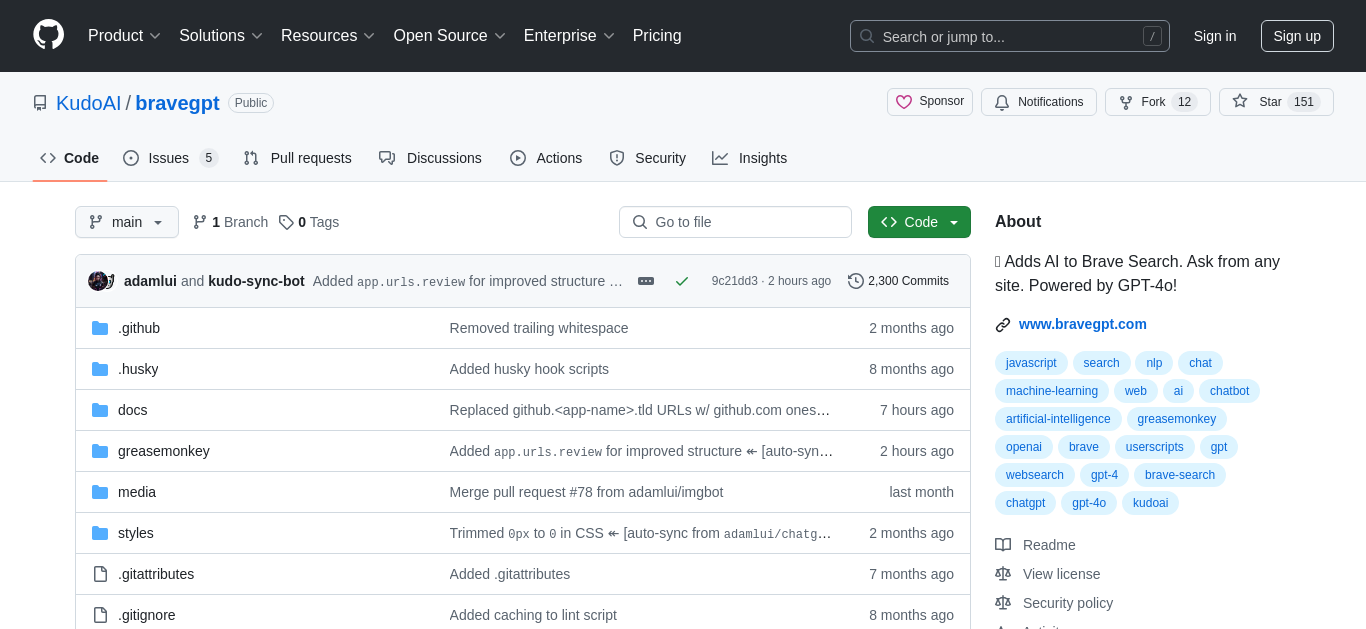Click the greasemonkey folder icon

point(100,451)
